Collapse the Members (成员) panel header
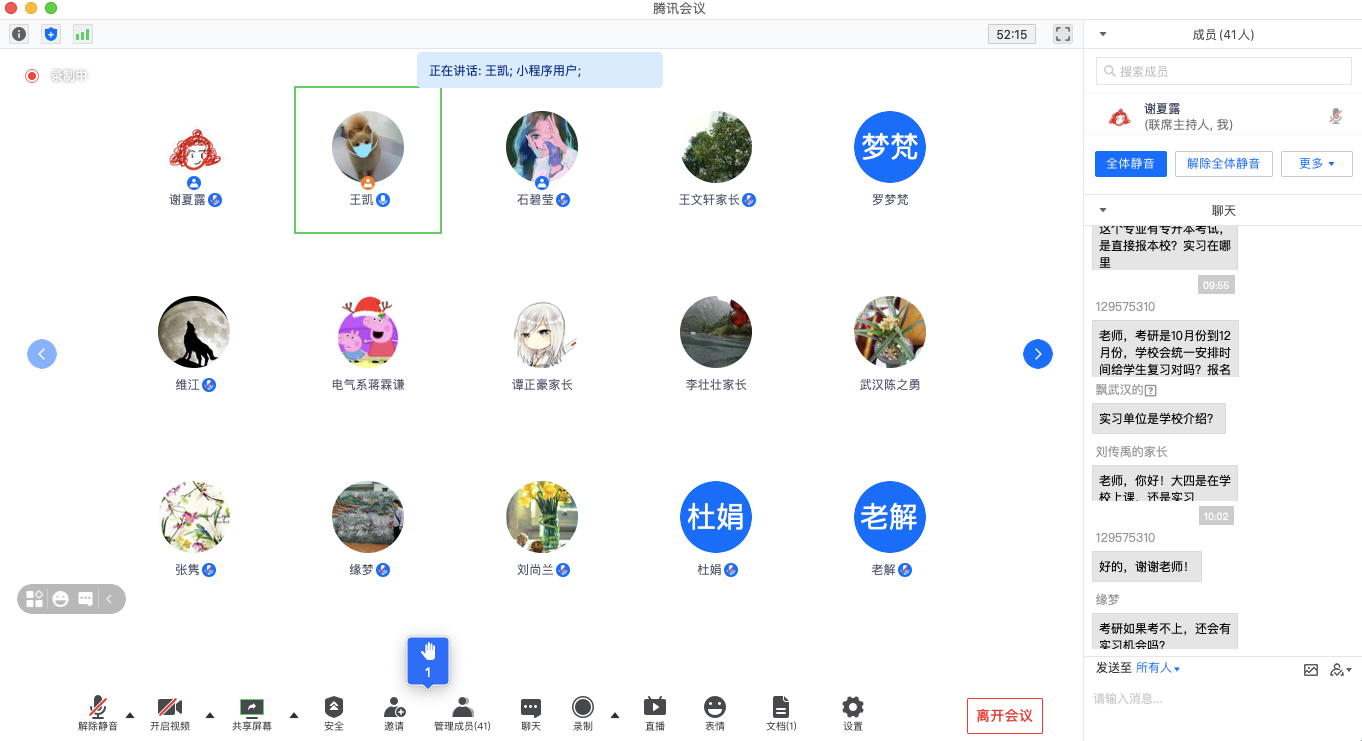Image resolution: width=1362 pixels, height=741 pixels. click(1103, 34)
